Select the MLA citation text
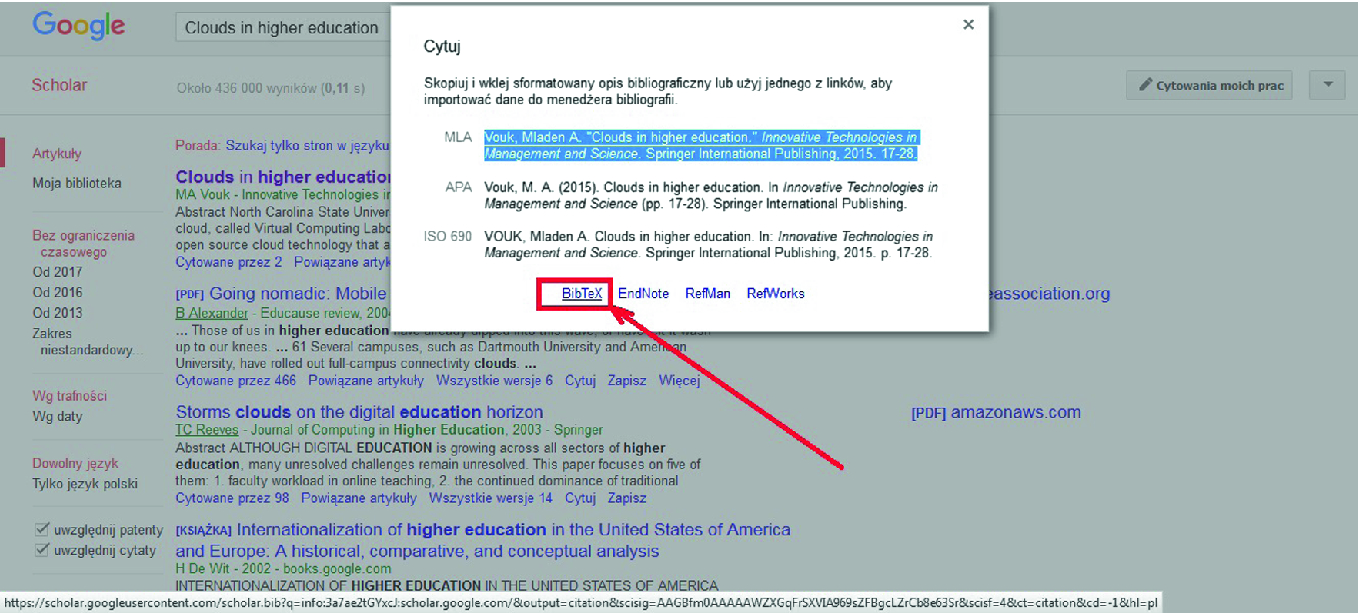1358x613 pixels. pyautogui.click(x=701, y=145)
